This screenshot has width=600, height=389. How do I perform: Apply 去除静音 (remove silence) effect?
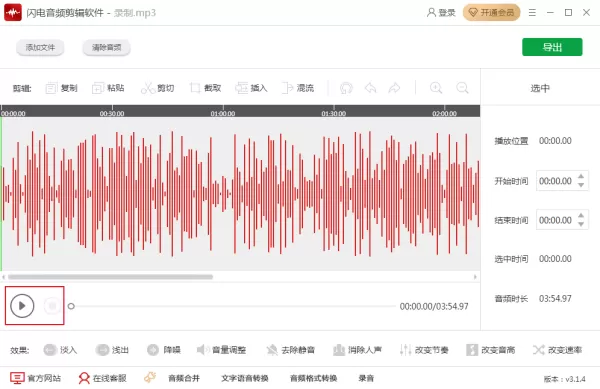290,350
